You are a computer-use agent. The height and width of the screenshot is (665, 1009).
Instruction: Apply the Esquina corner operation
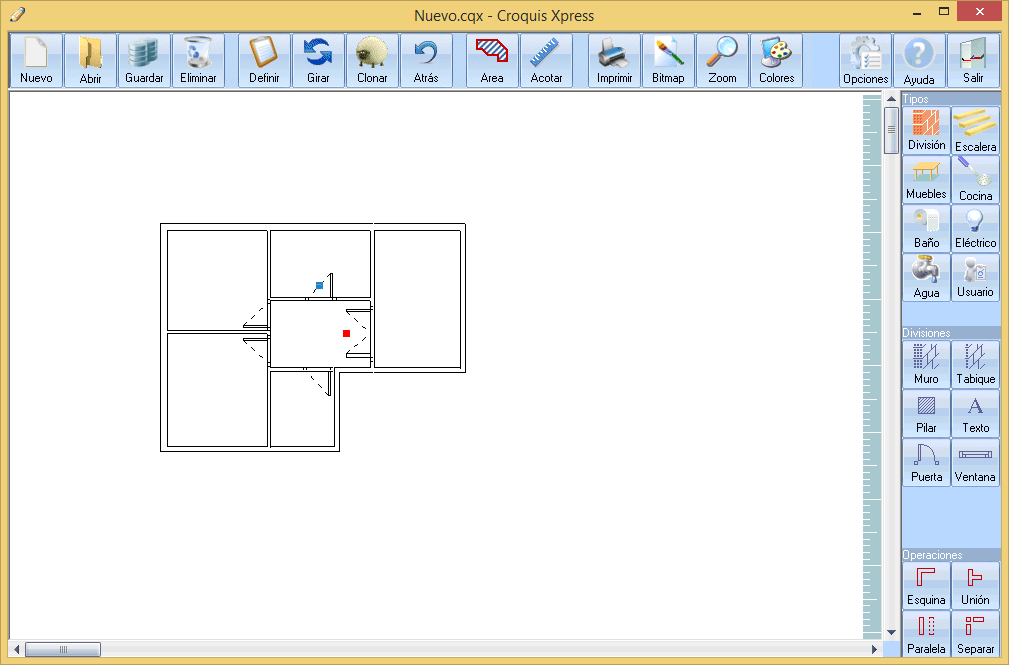(926, 585)
